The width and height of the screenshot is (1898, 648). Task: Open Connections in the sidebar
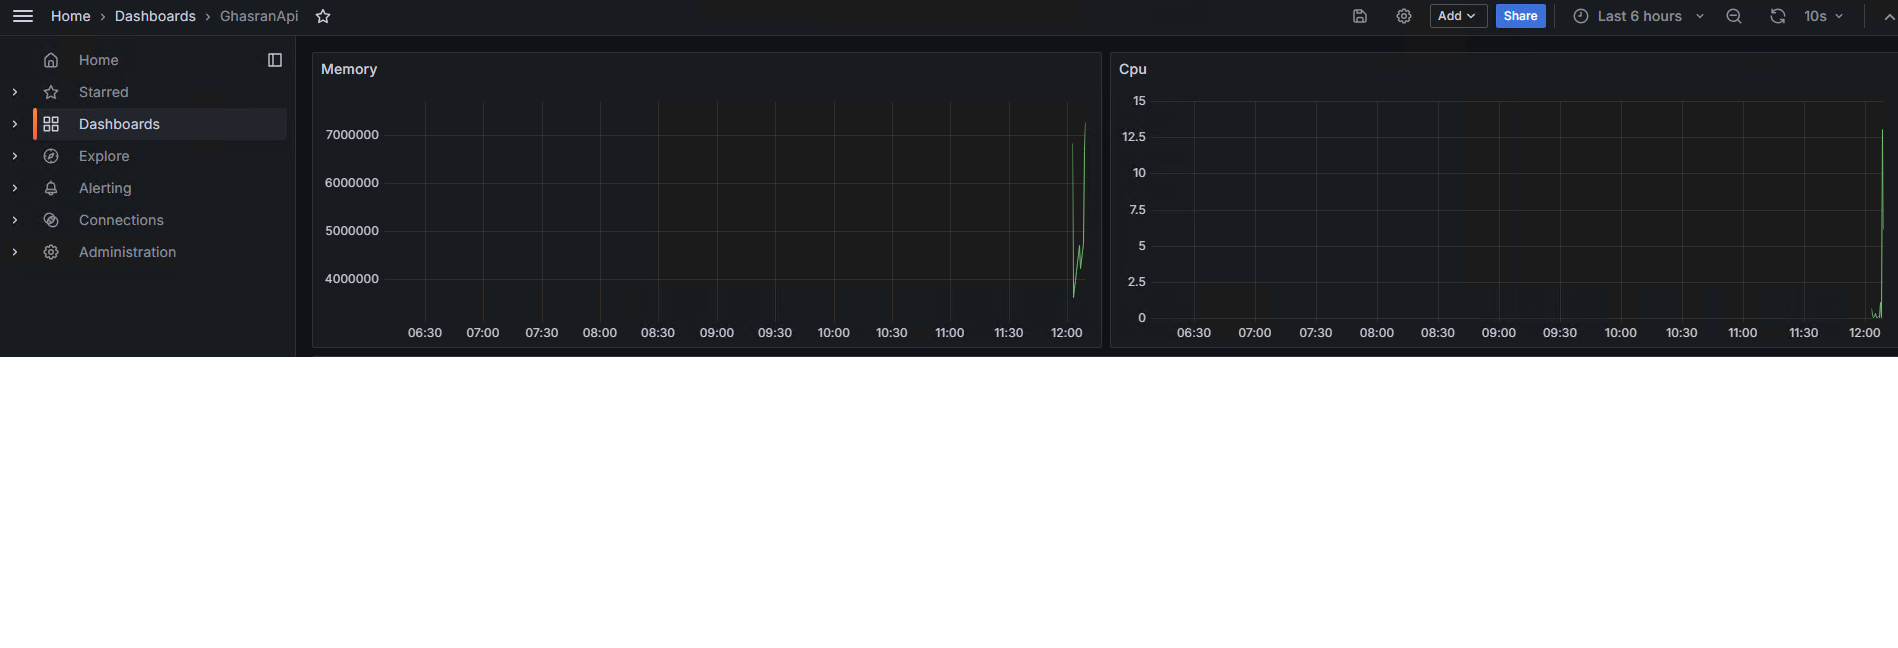[x=121, y=220]
